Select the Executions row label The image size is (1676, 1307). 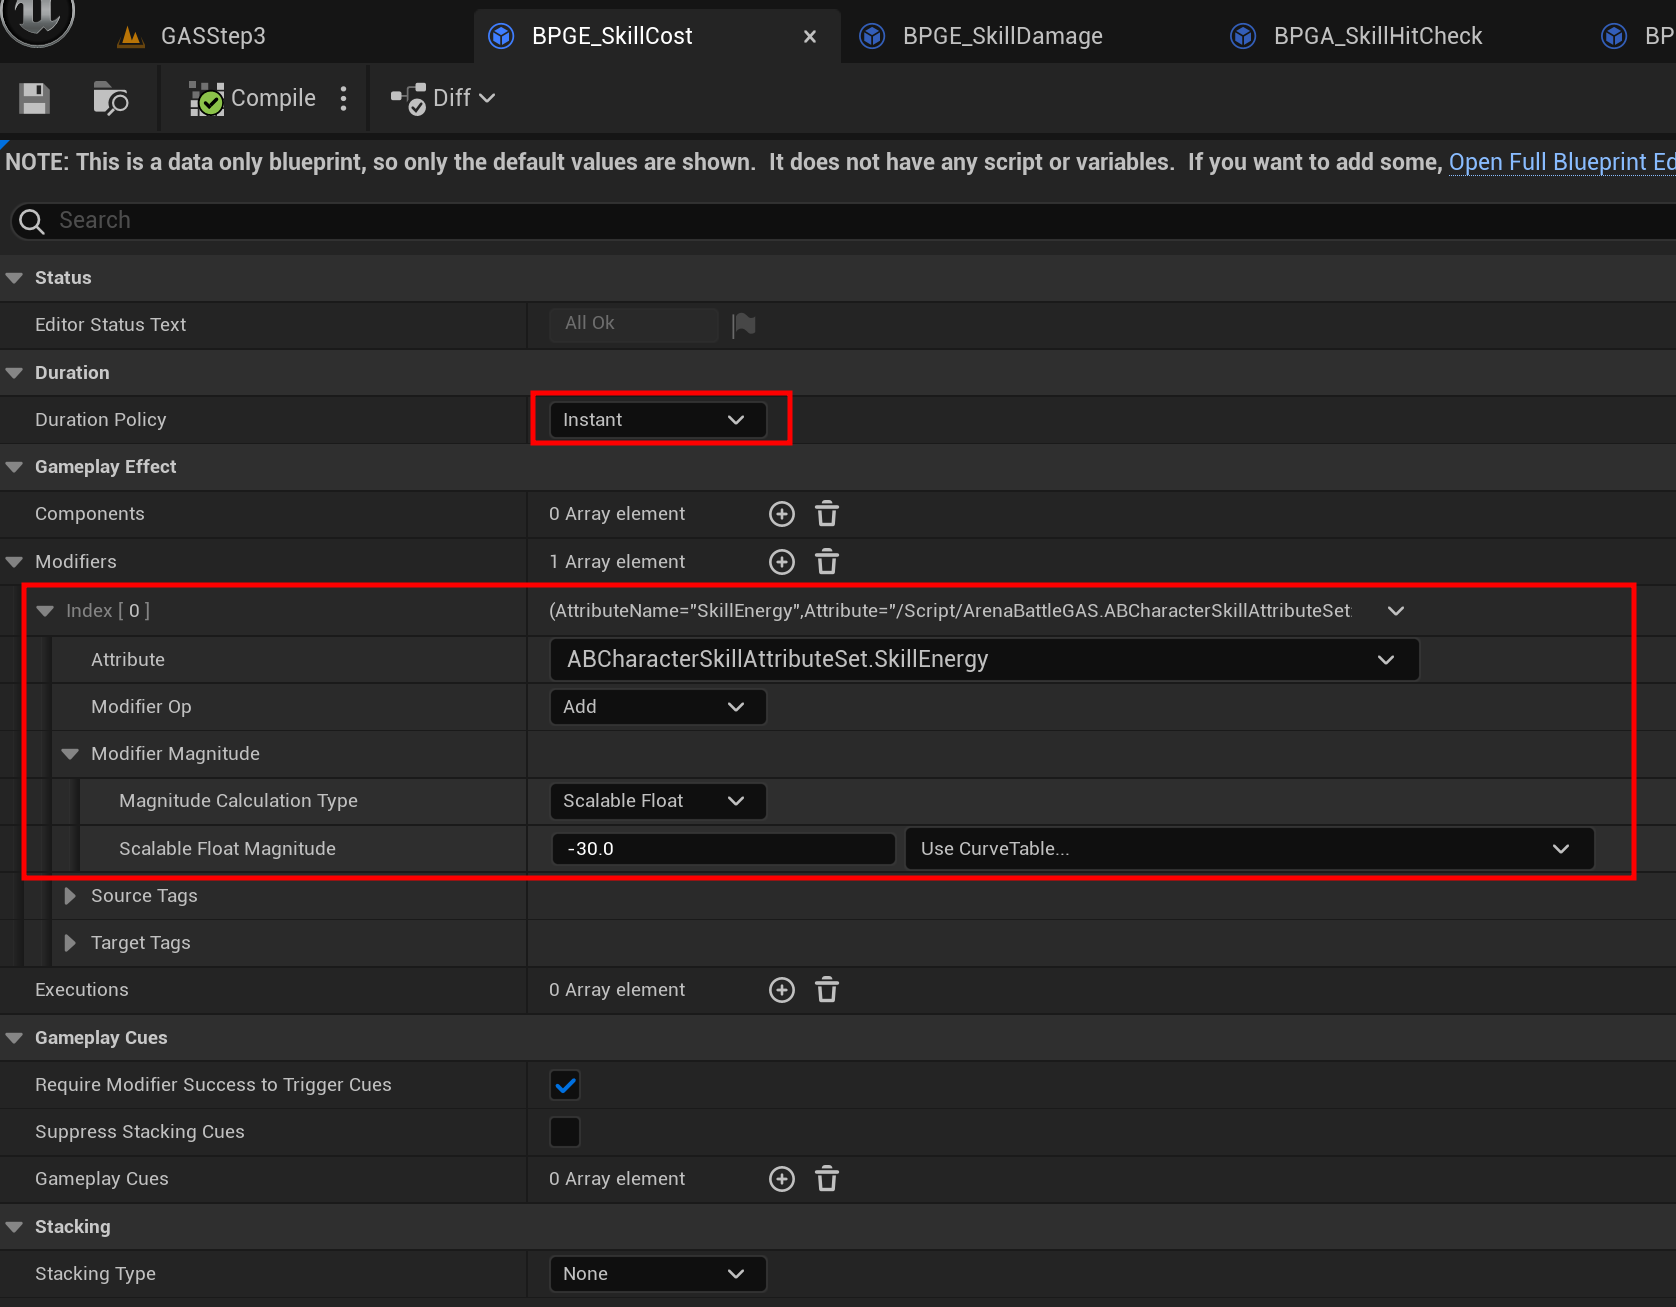pos(81,990)
